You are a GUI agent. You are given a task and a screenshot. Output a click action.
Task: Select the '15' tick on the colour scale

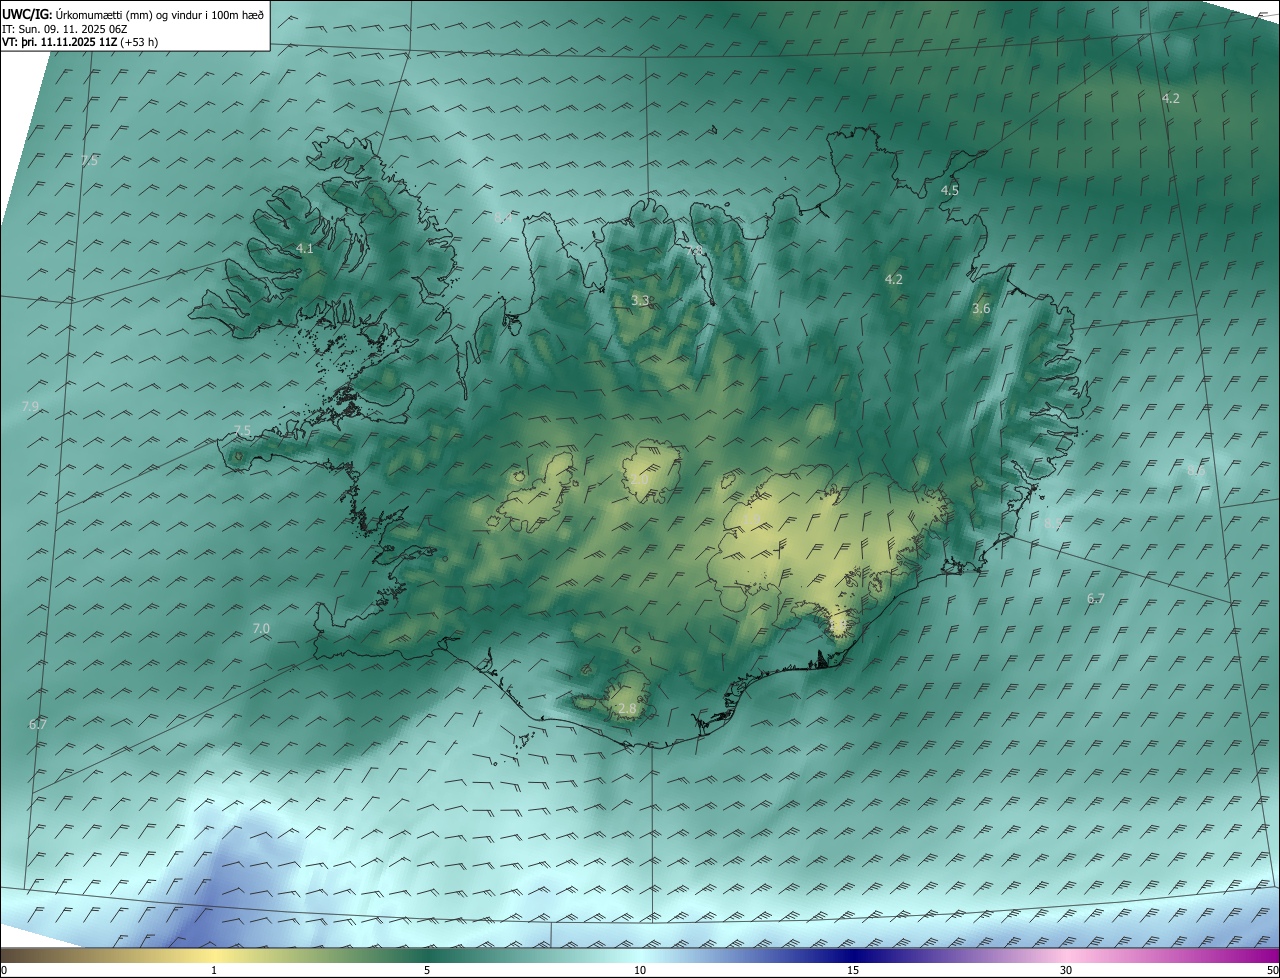(x=853, y=970)
